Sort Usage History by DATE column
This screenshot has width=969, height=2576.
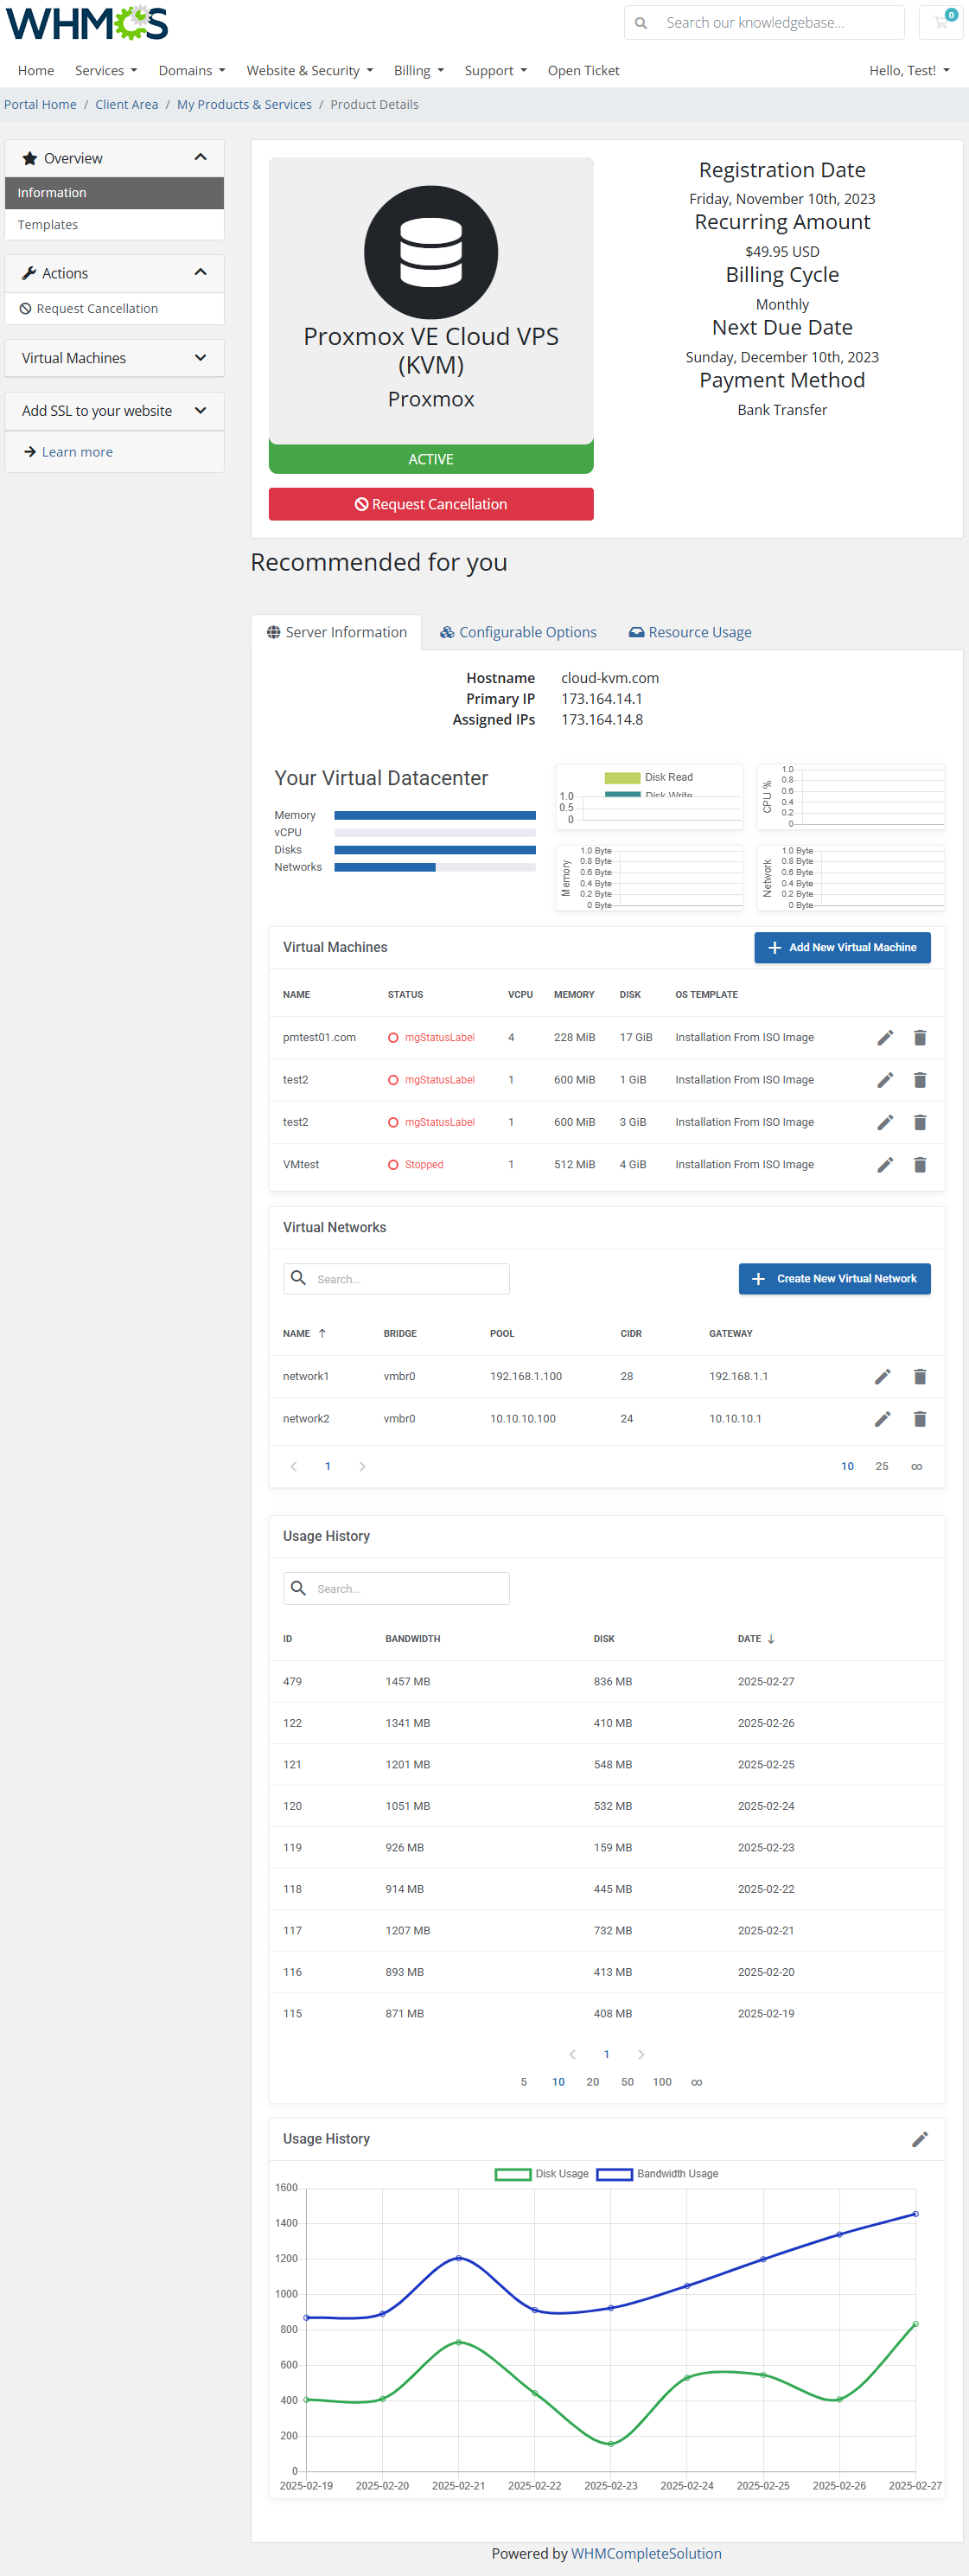click(x=756, y=1639)
